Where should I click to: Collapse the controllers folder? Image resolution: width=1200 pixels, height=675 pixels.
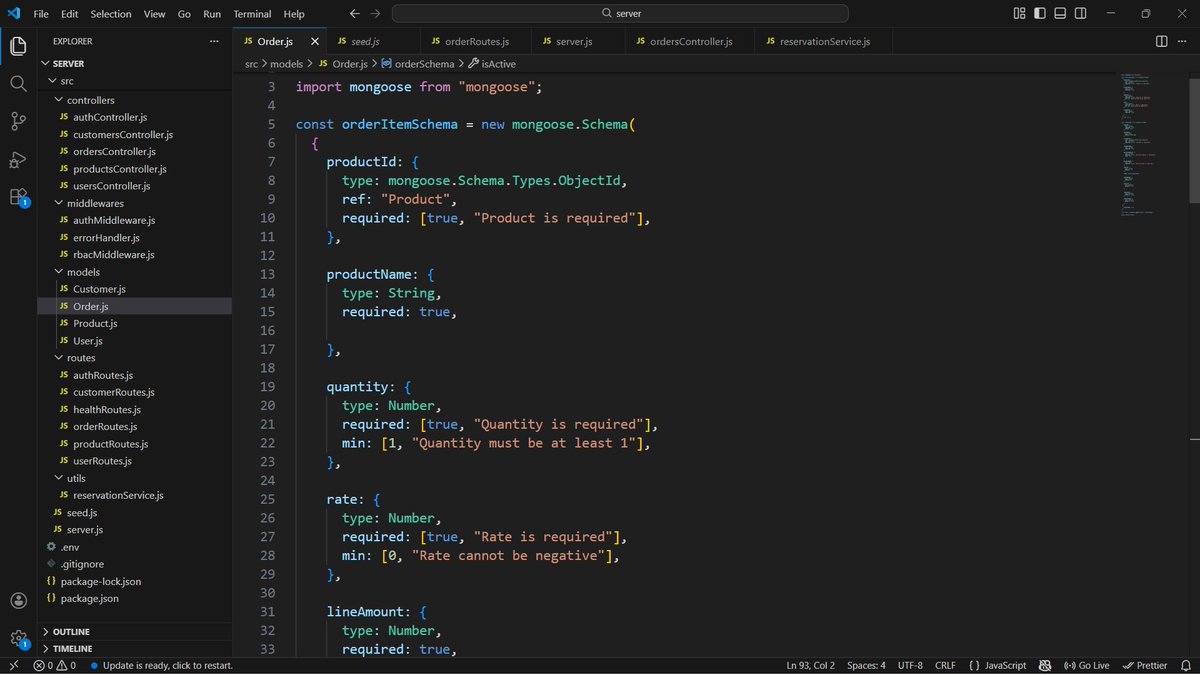[x=134, y=100]
